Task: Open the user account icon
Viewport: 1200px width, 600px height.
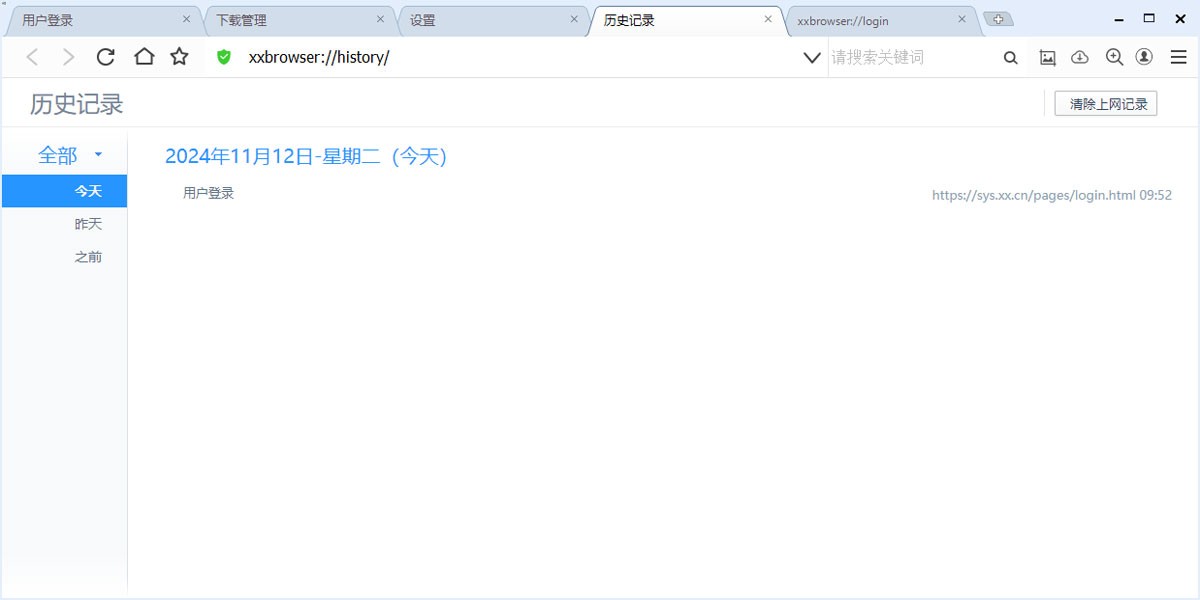Action: pos(1144,57)
